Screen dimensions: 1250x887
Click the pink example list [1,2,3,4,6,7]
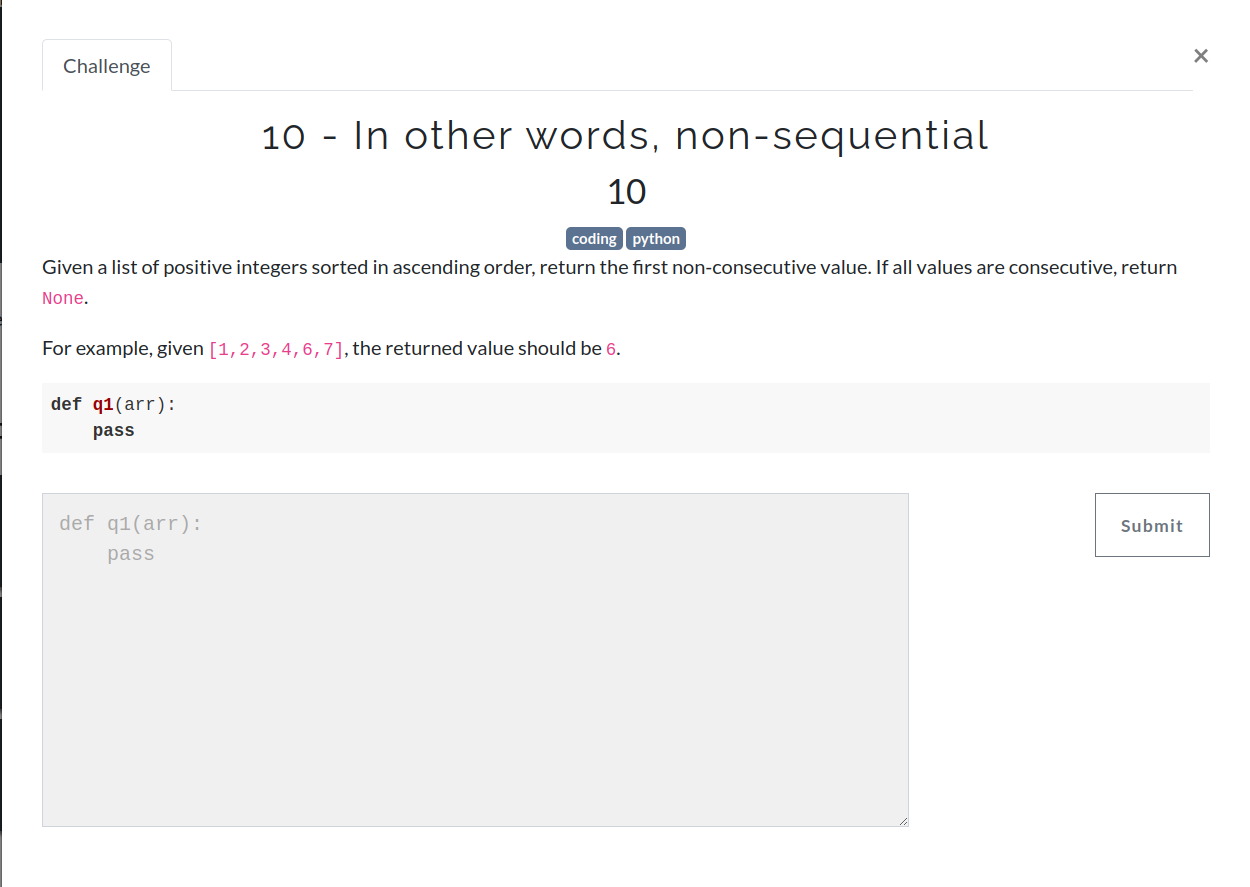click(276, 348)
